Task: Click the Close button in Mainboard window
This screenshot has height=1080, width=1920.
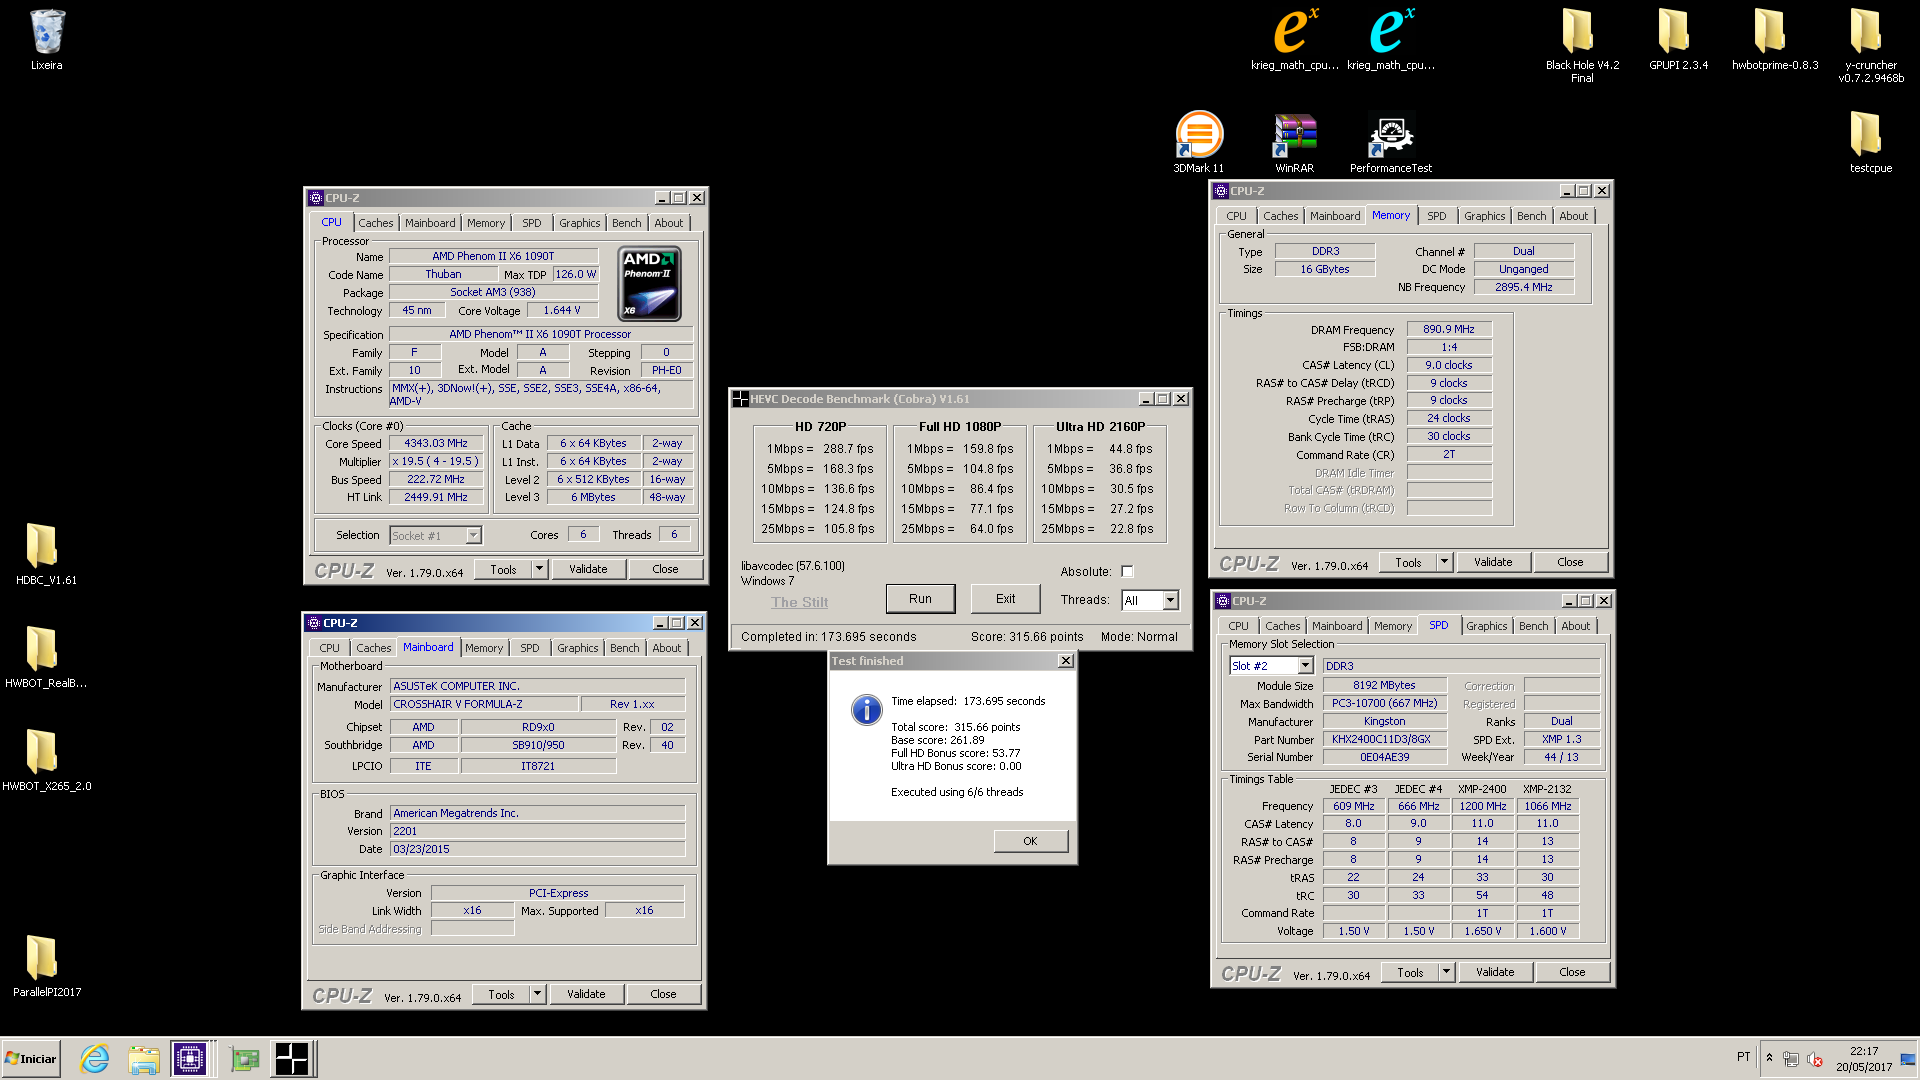Action: (663, 994)
